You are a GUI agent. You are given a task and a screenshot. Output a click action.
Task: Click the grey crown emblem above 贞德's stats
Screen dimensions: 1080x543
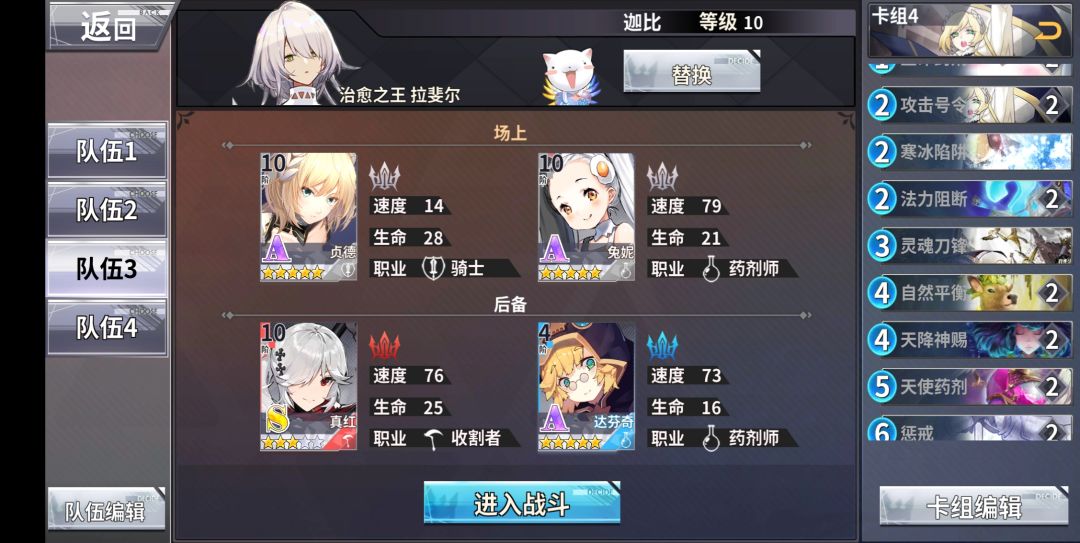click(384, 176)
